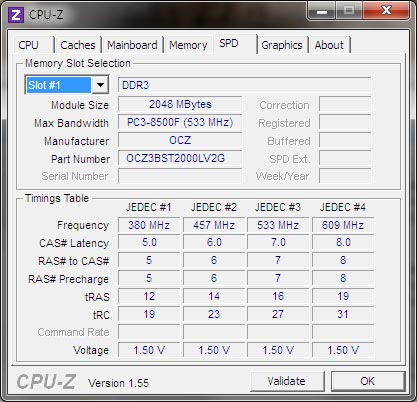Click the Memory Slot Selection group title
The image size is (417, 402).
(x=78, y=63)
